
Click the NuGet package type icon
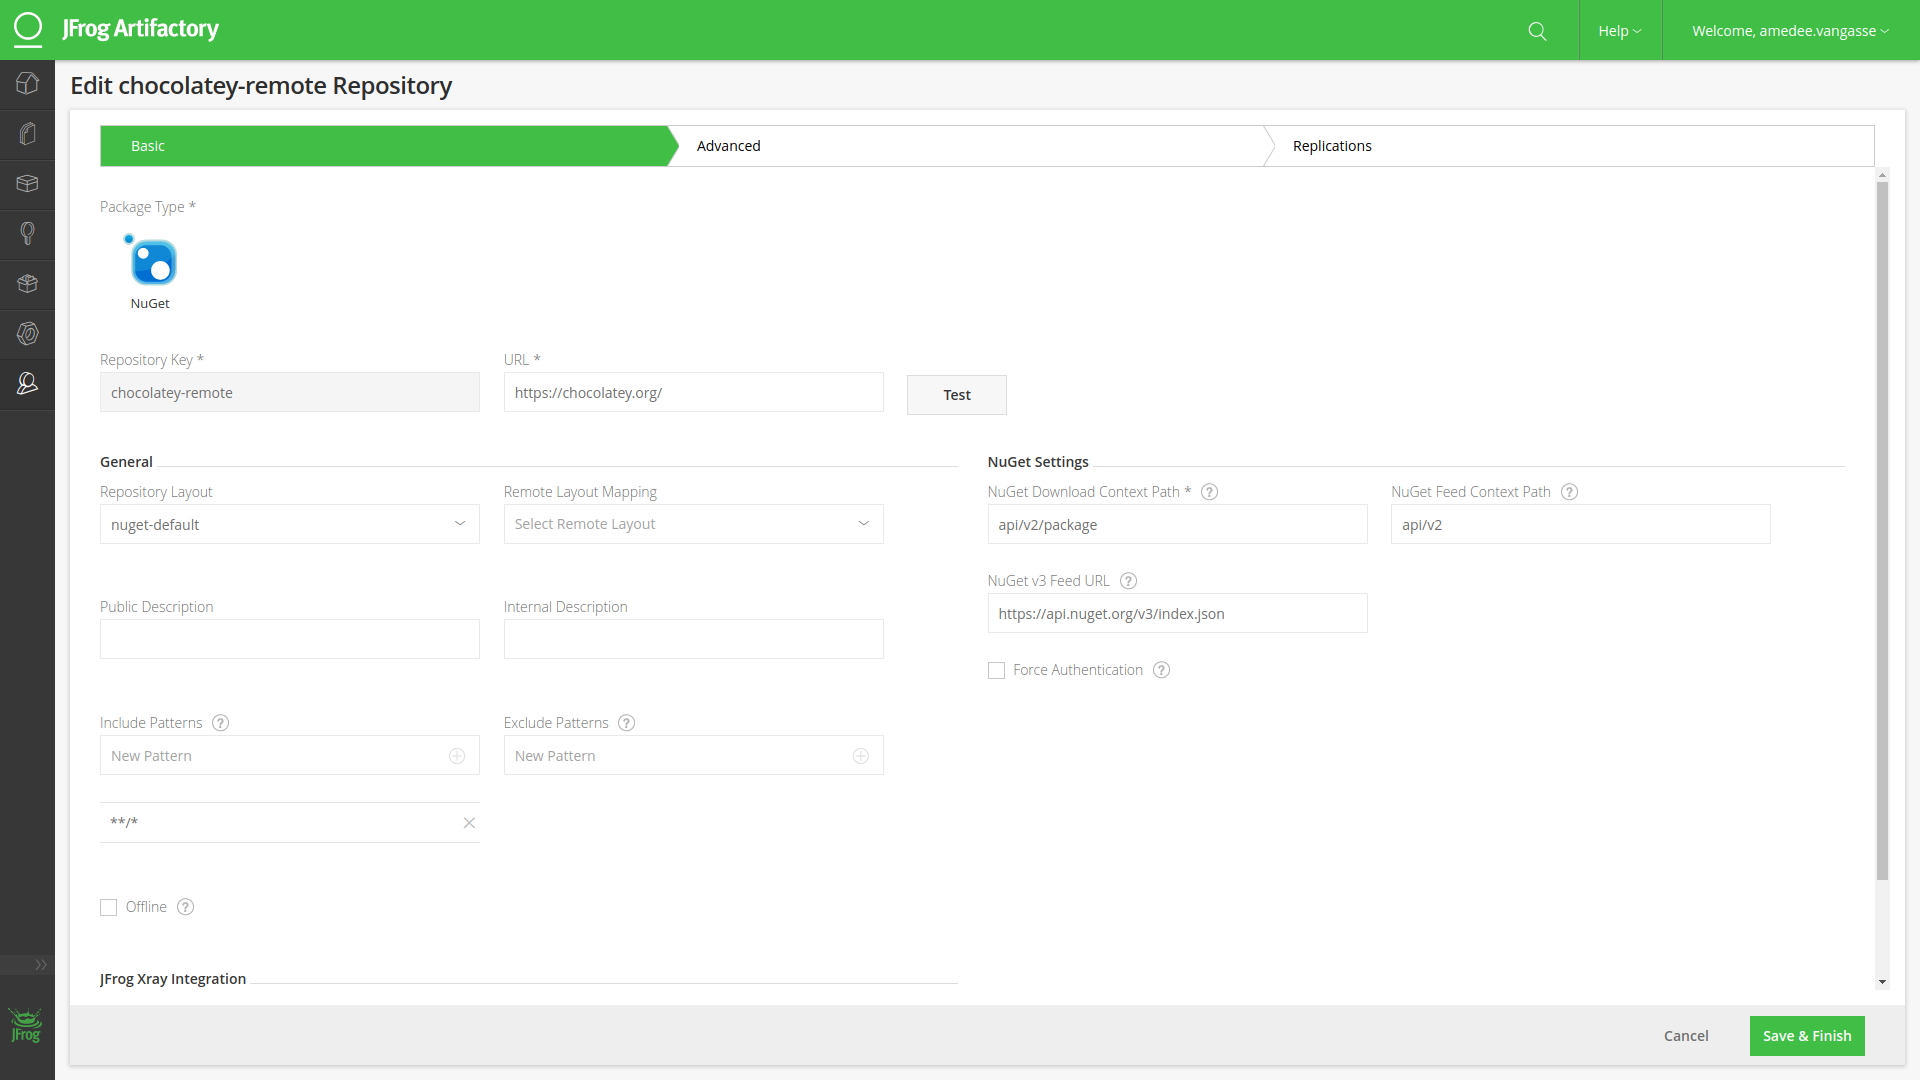151,262
